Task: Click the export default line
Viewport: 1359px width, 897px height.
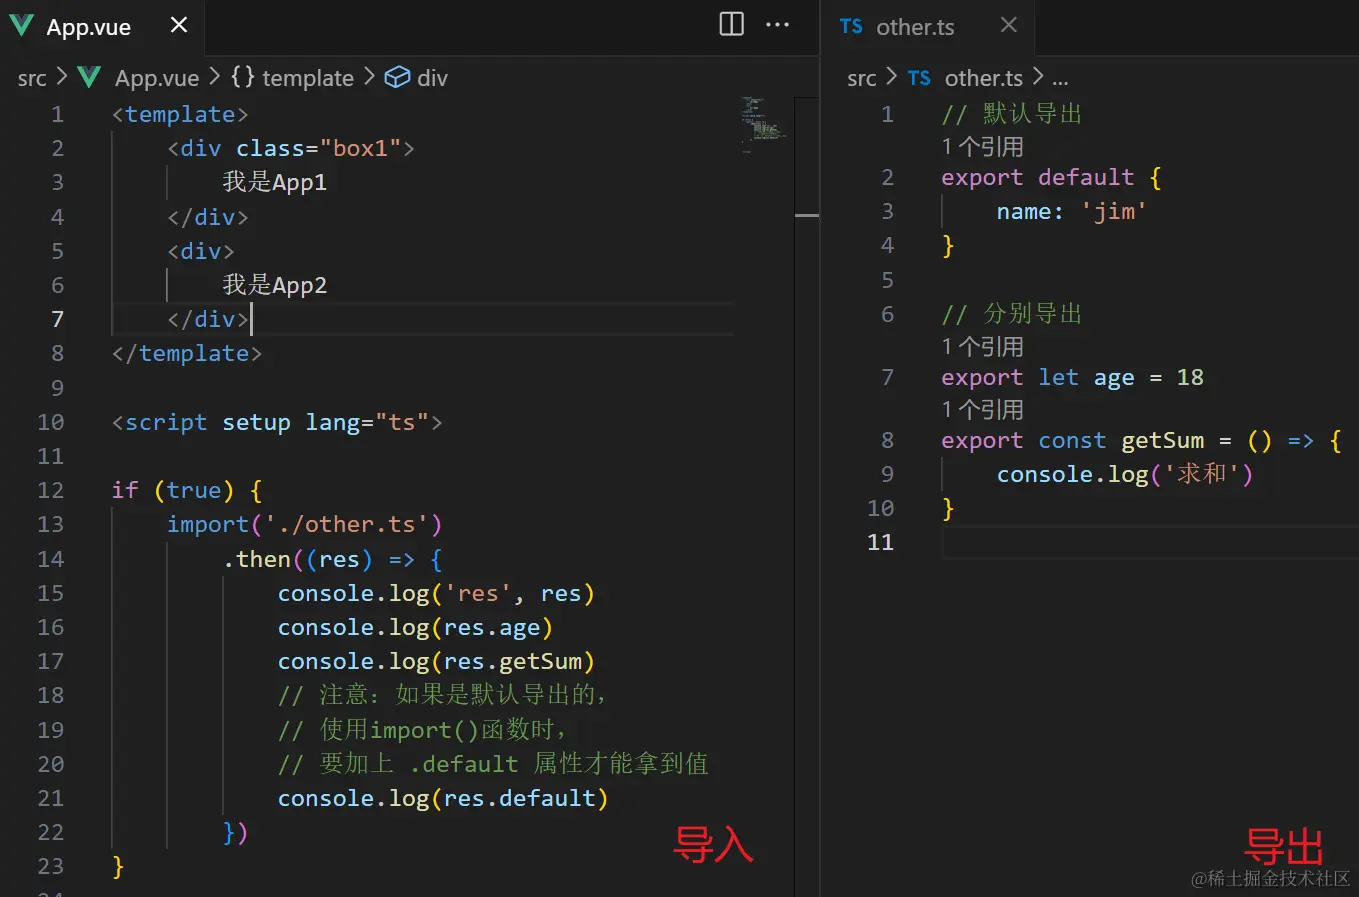Action: [1051, 178]
